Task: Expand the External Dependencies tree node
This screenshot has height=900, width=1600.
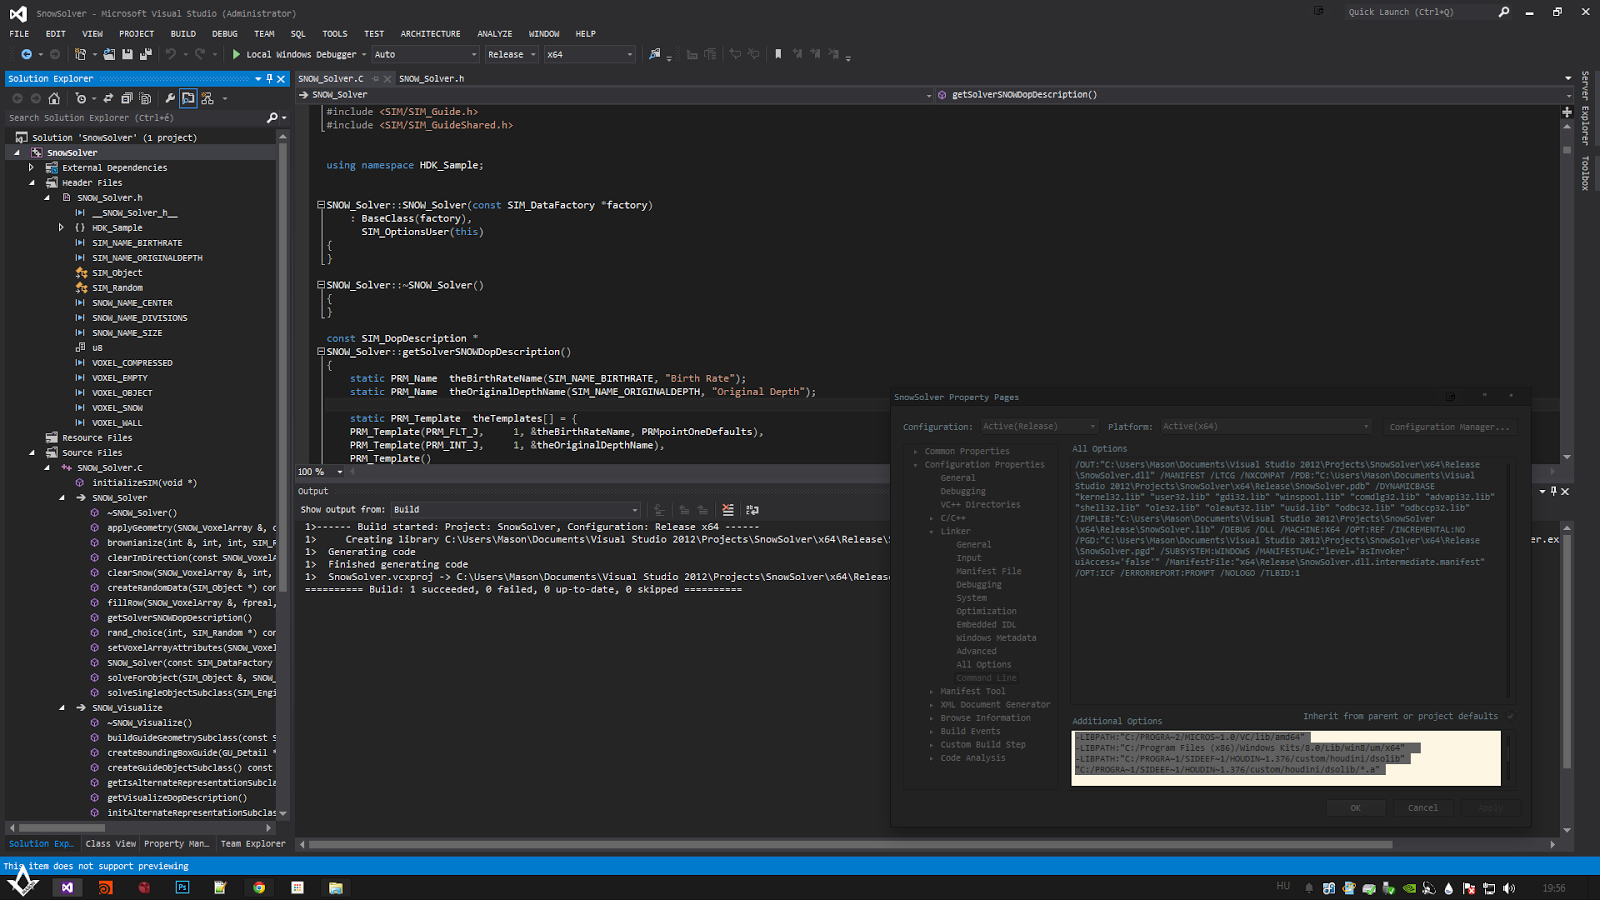Action: 32,168
